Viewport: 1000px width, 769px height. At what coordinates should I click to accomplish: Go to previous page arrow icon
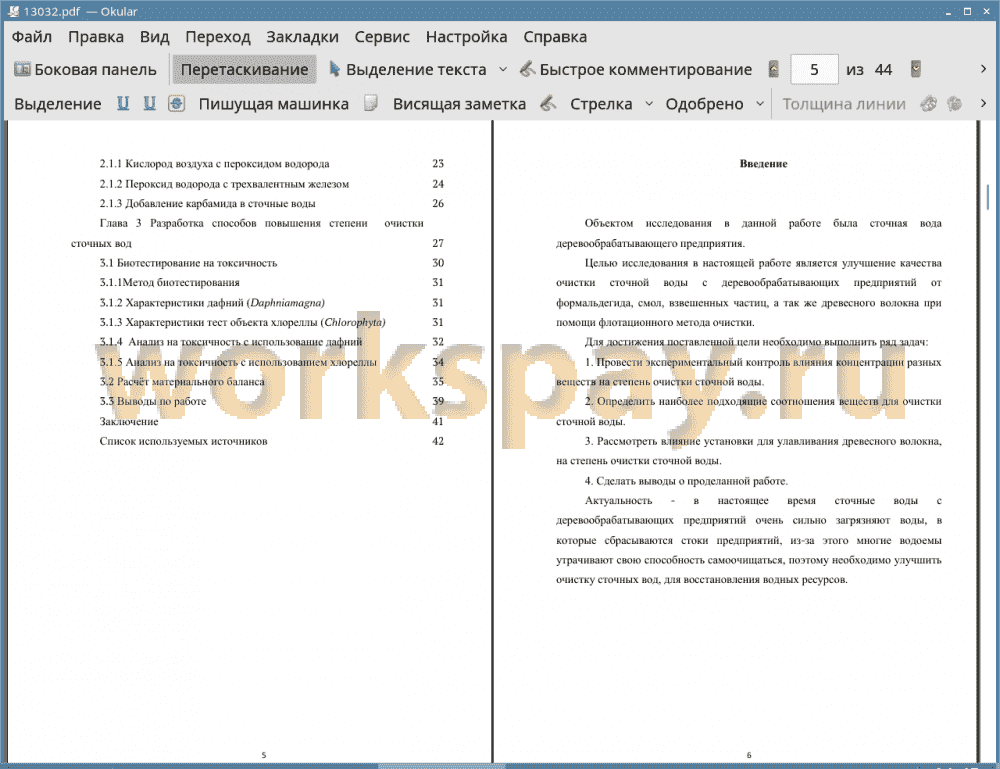coord(774,69)
